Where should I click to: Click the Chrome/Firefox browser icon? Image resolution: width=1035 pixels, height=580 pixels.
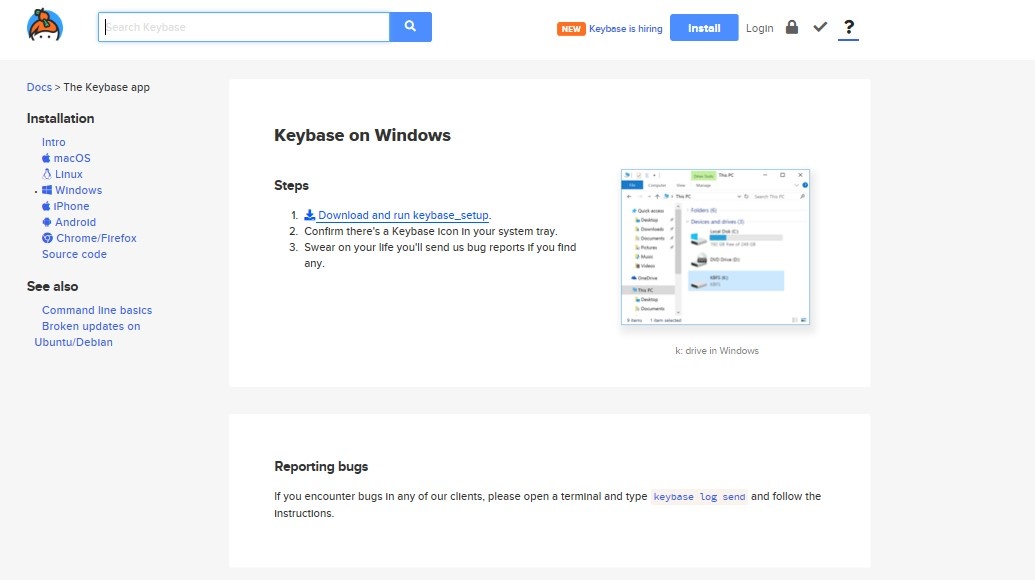click(x=46, y=238)
